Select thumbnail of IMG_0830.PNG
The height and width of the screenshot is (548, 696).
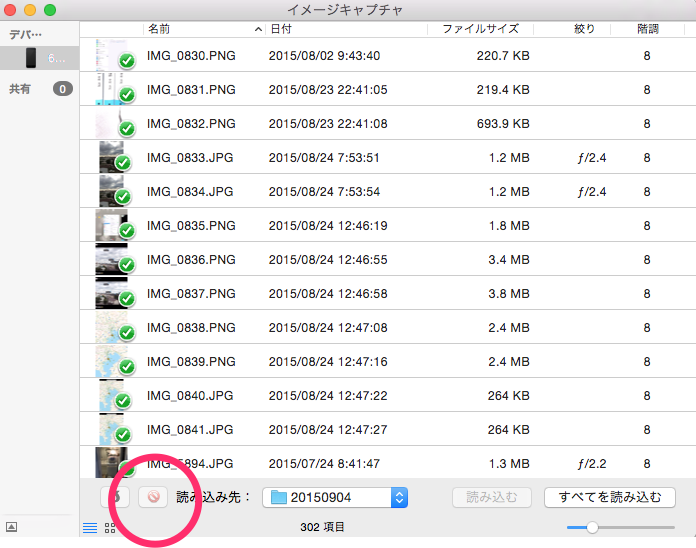tap(112, 55)
